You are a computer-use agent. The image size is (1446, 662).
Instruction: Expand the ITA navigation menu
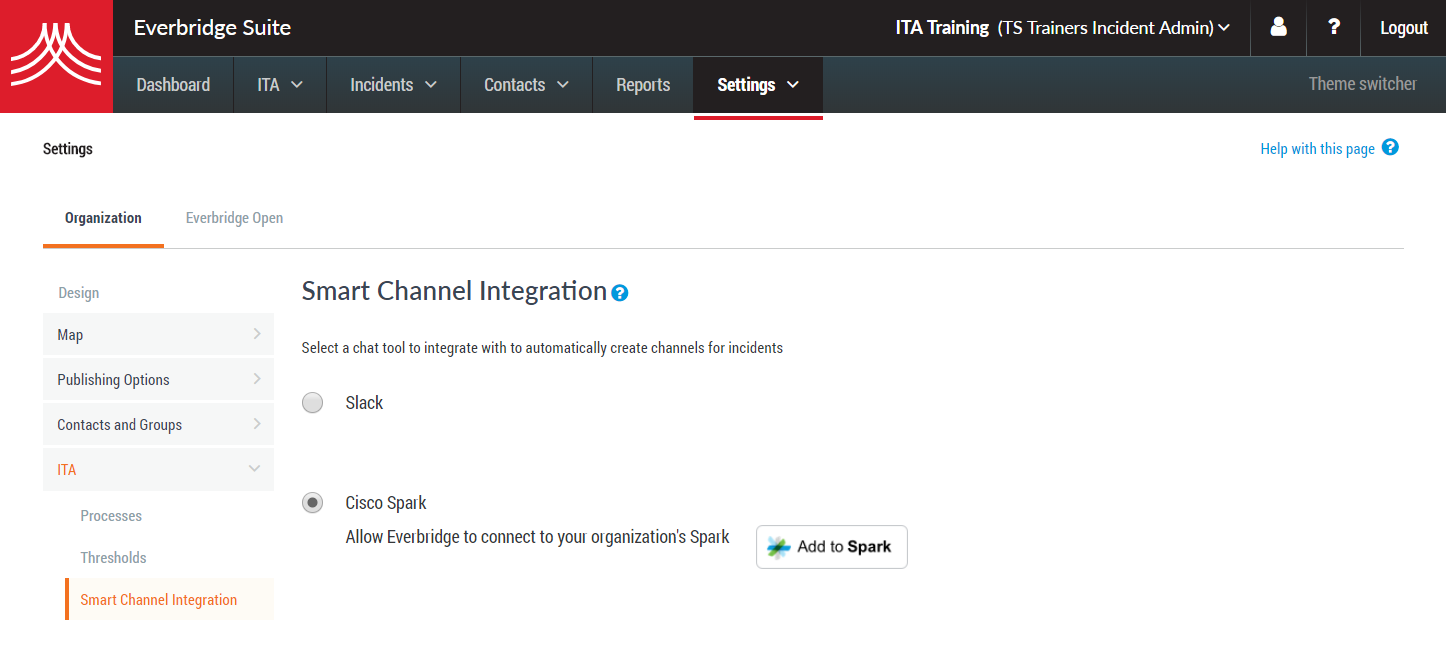280,85
